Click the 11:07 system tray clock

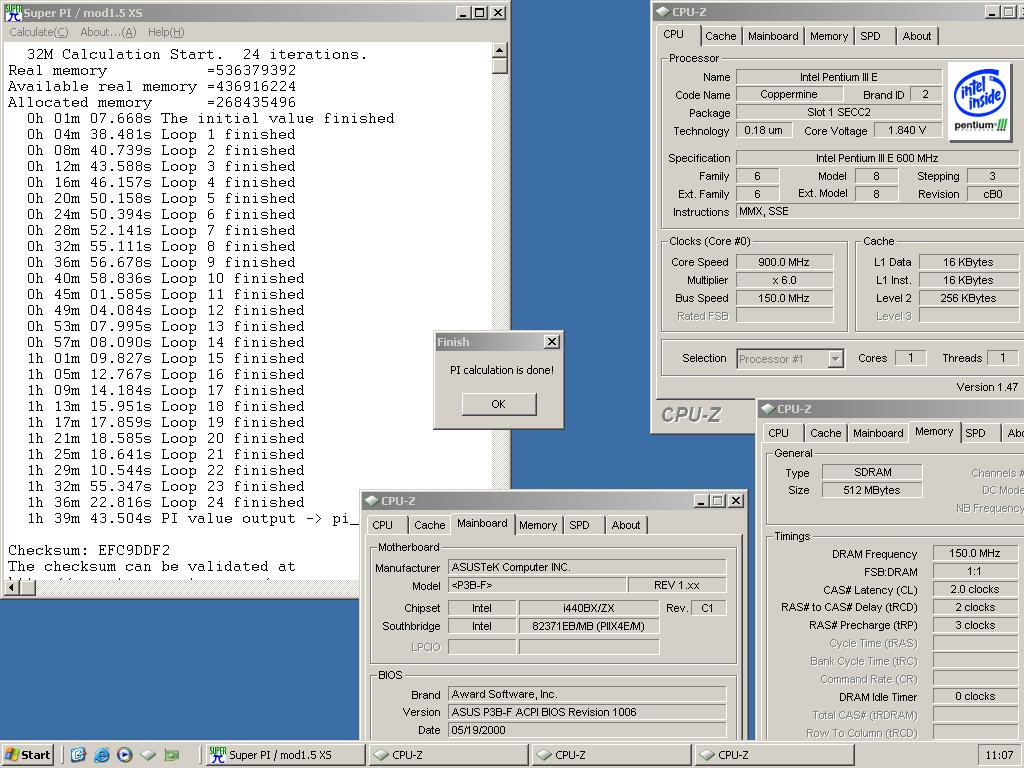(x=999, y=755)
